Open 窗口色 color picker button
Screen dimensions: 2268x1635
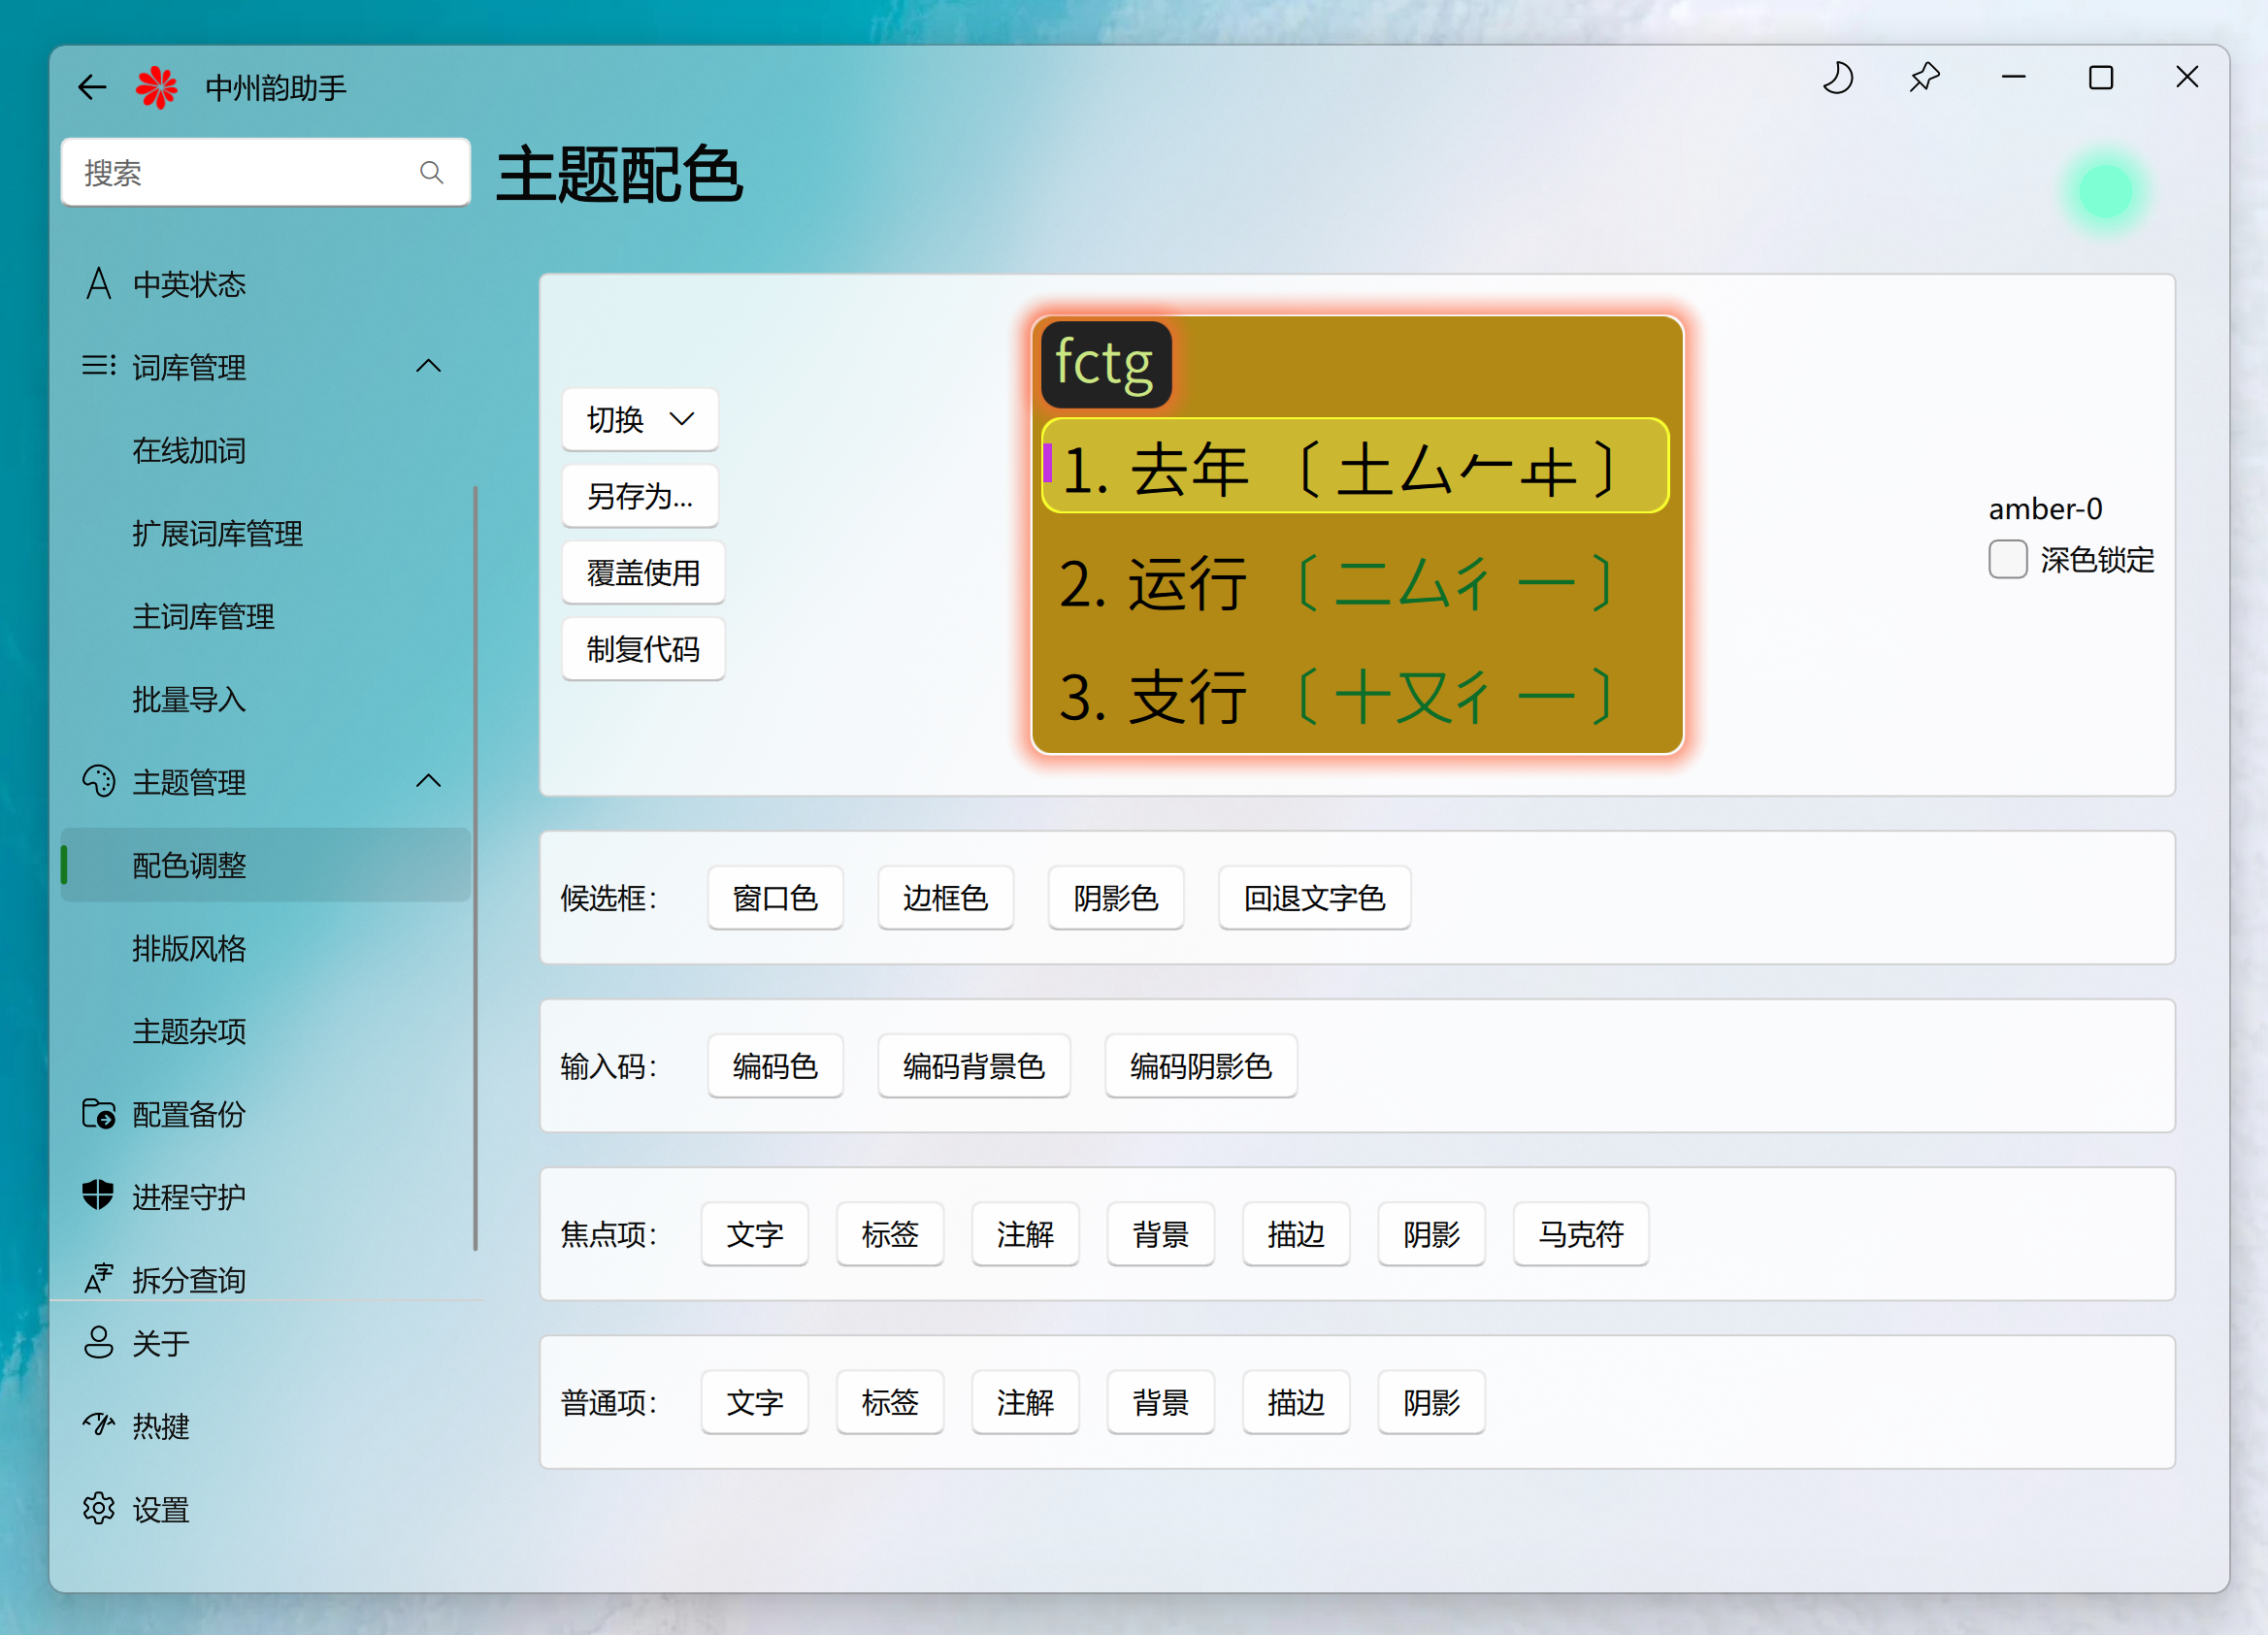[775, 898]
